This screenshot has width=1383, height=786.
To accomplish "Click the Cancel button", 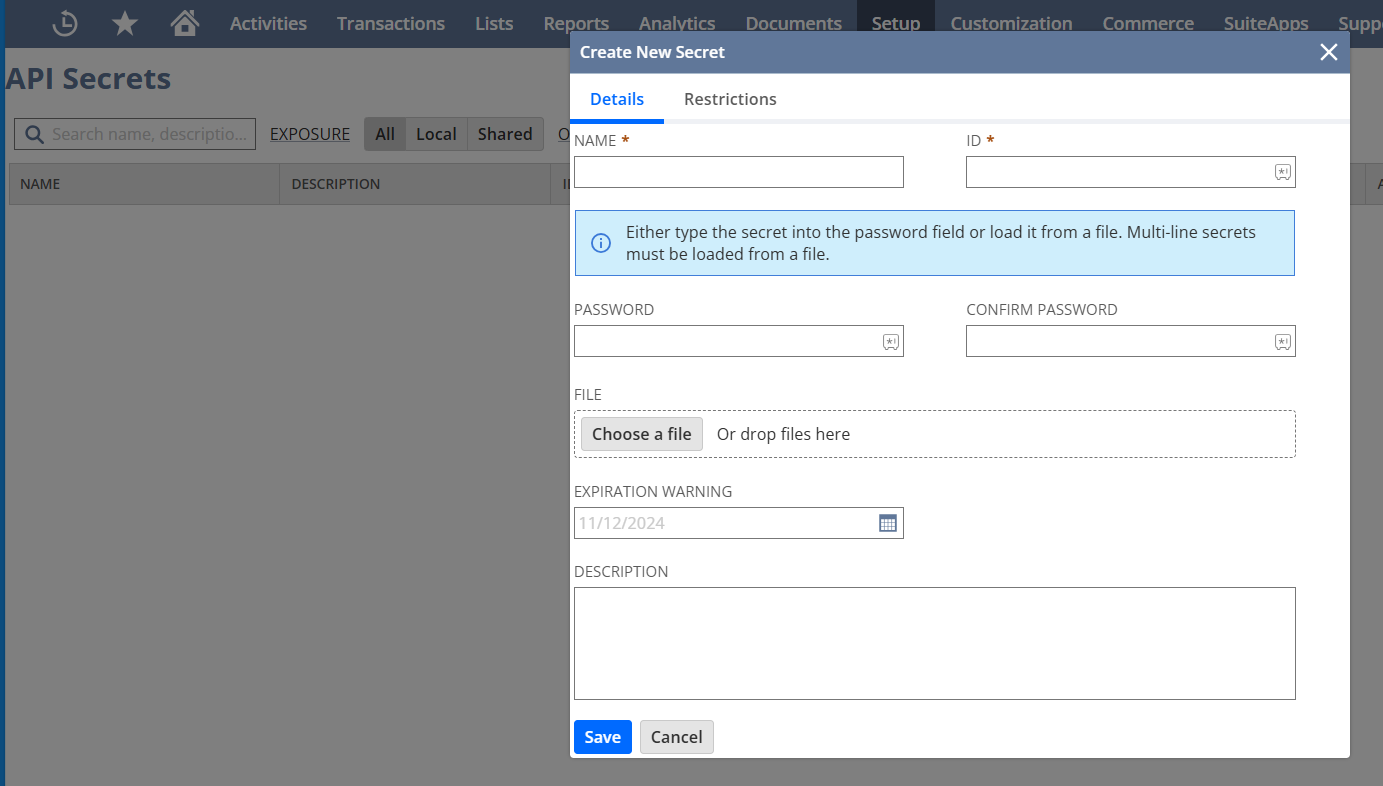I will [x=676, y=737].
